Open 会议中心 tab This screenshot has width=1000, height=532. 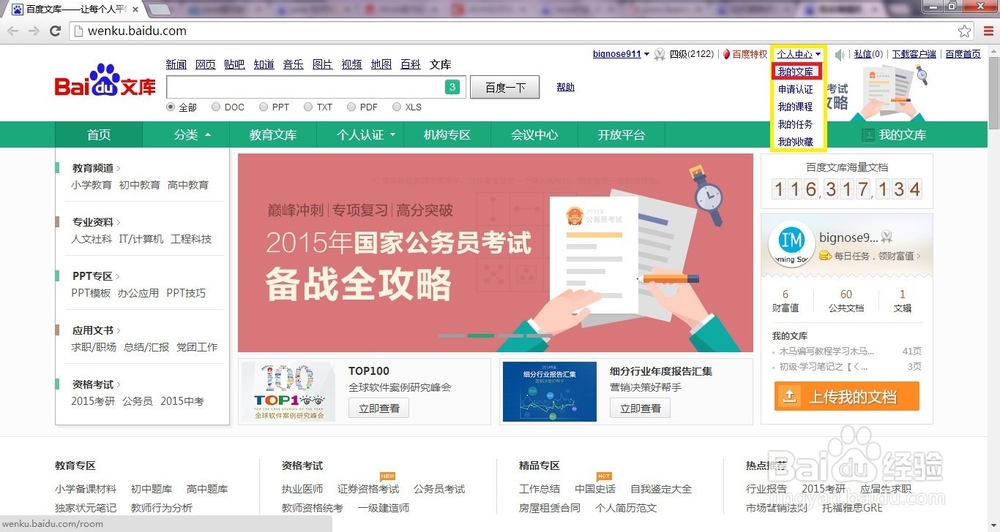[x=534, y=135]
